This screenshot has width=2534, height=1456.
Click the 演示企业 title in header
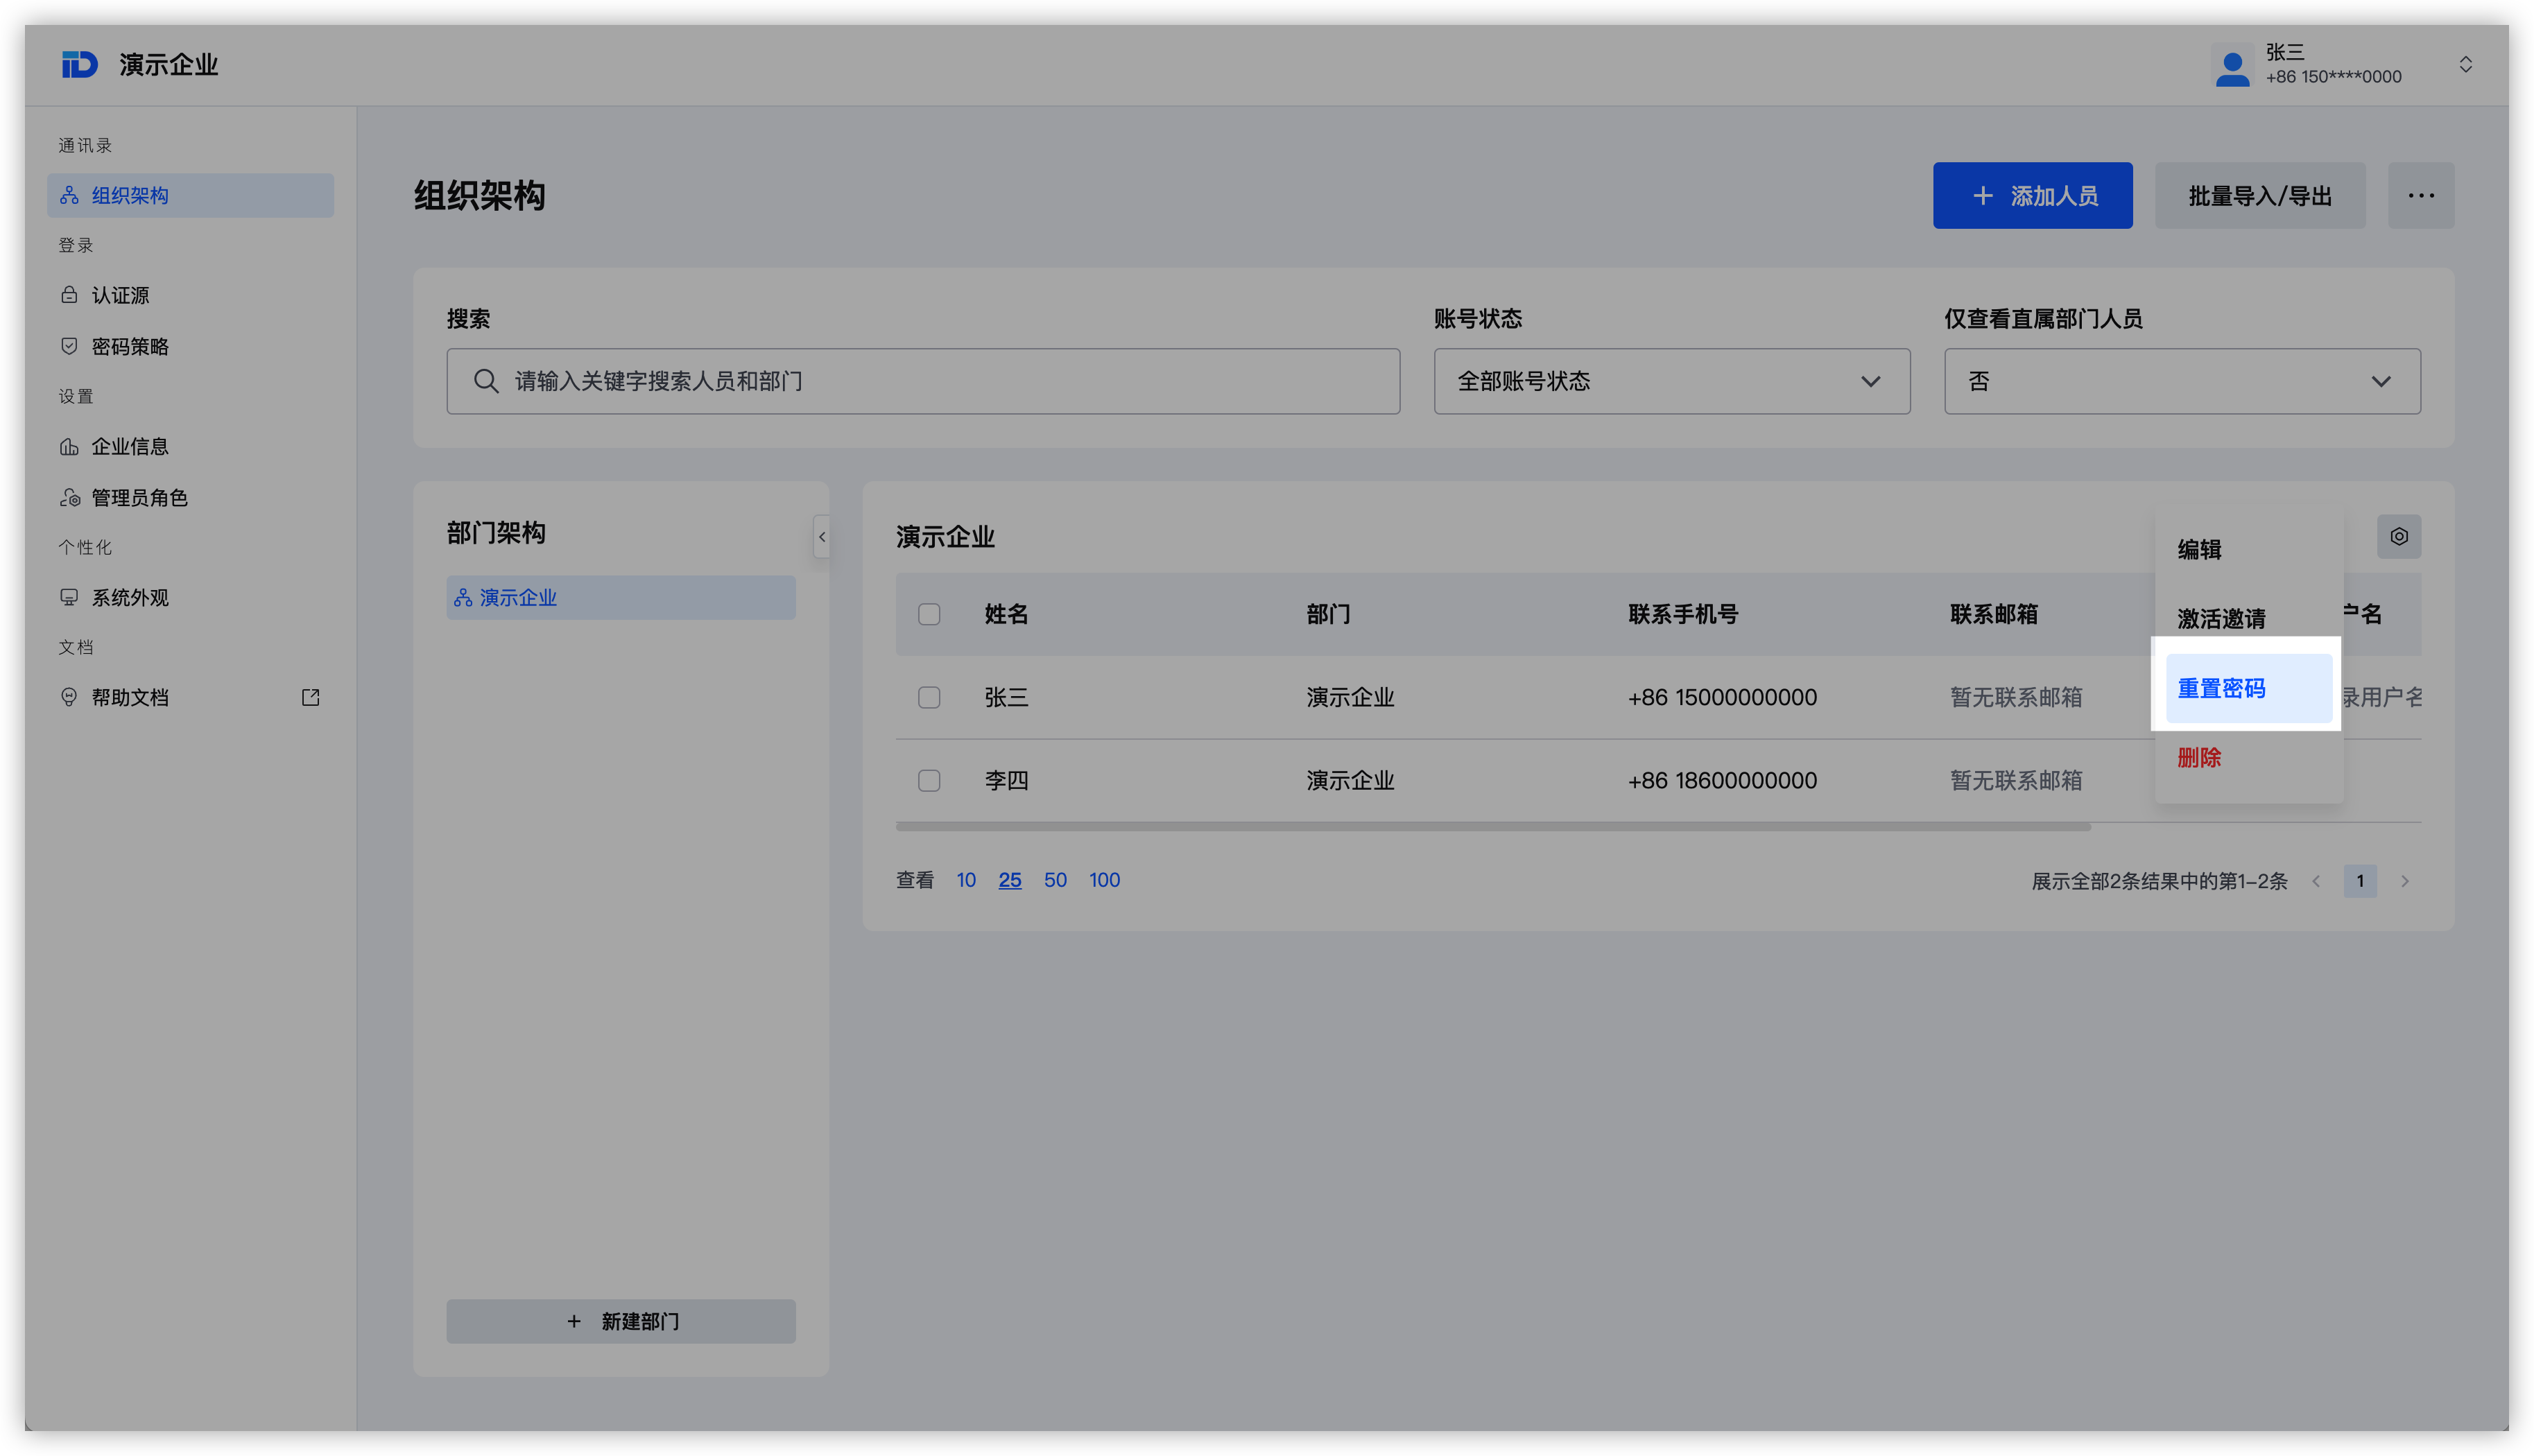tap(168, 65)
